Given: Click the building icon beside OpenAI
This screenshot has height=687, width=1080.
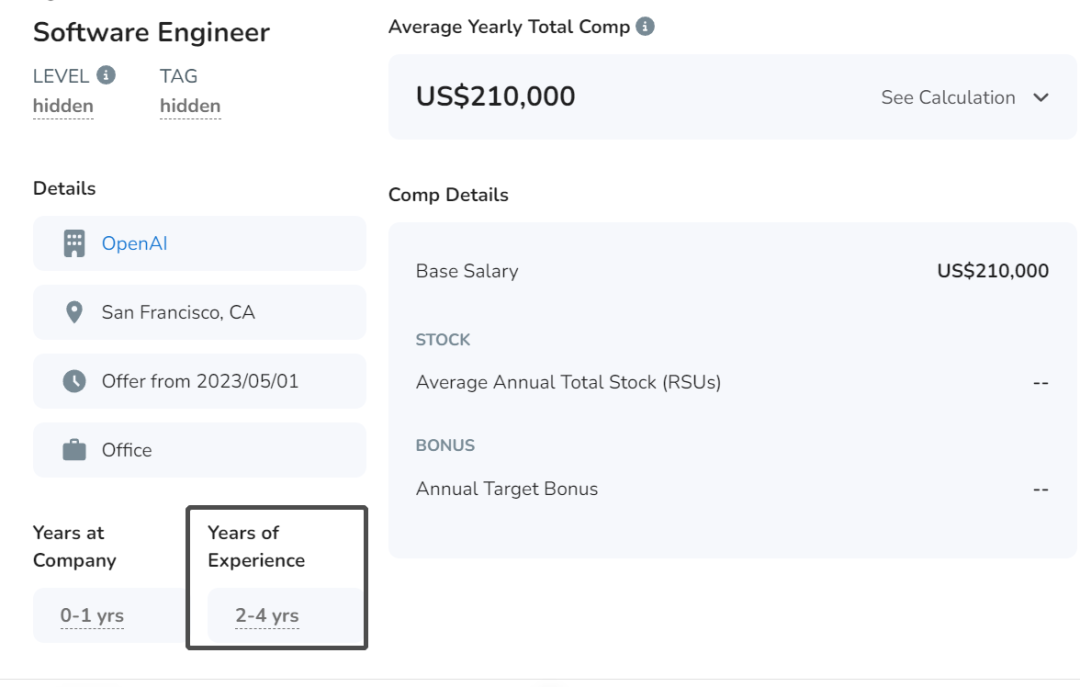Looking at the screenshot, I should (x=74, y=243).
